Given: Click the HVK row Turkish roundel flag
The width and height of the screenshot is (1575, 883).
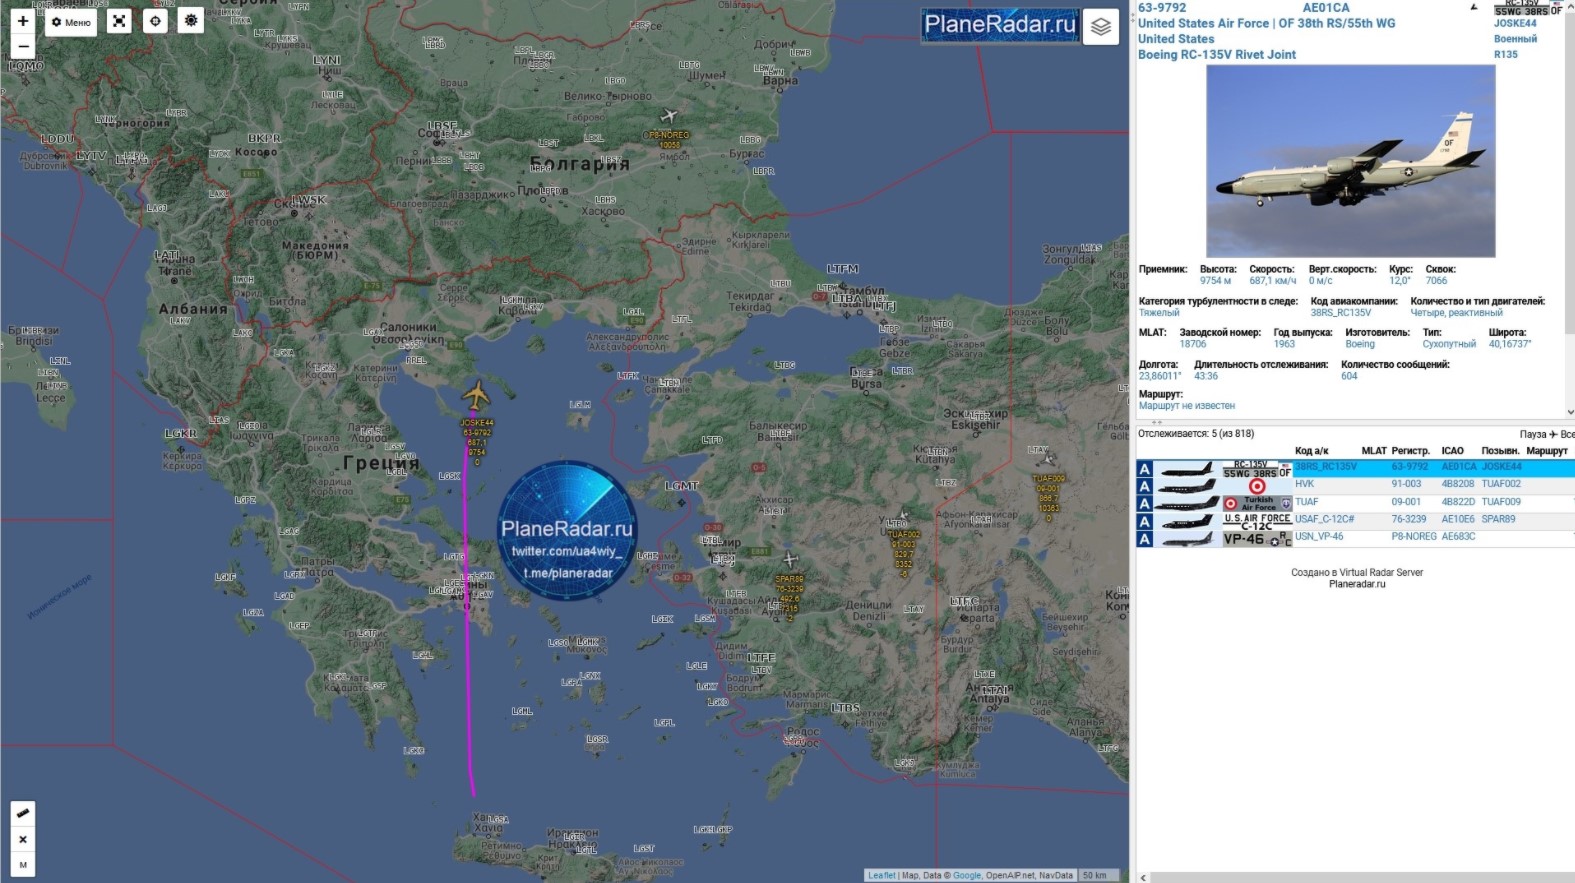Looking at the screenshot, I should click(x=1257, y=486).
